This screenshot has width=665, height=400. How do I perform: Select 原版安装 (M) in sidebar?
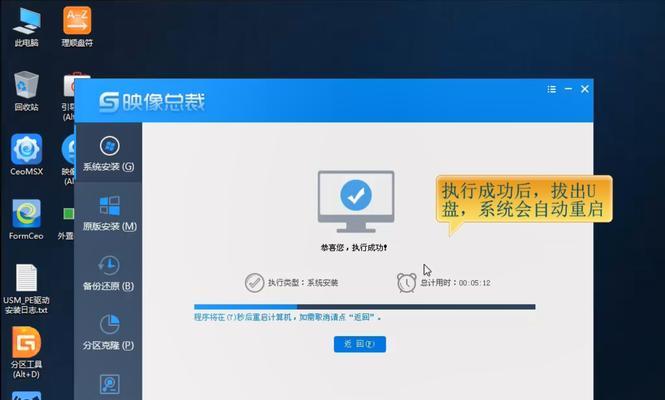click(x=109, y=213)
